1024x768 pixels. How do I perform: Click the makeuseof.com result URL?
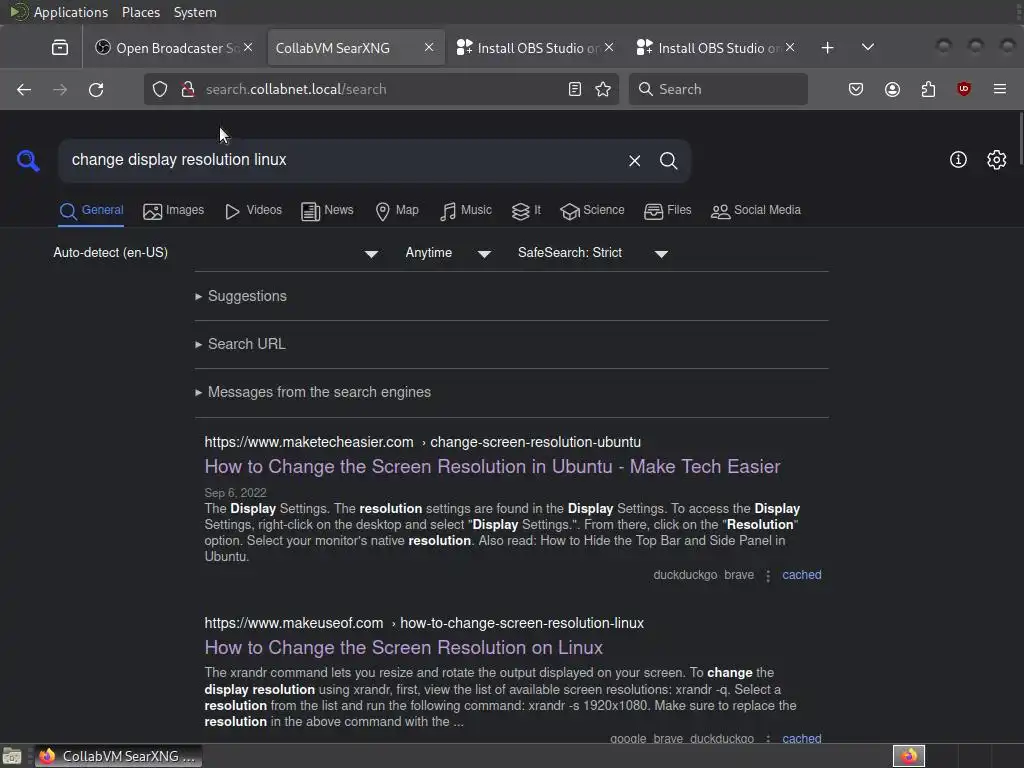(x=424, y=623)
